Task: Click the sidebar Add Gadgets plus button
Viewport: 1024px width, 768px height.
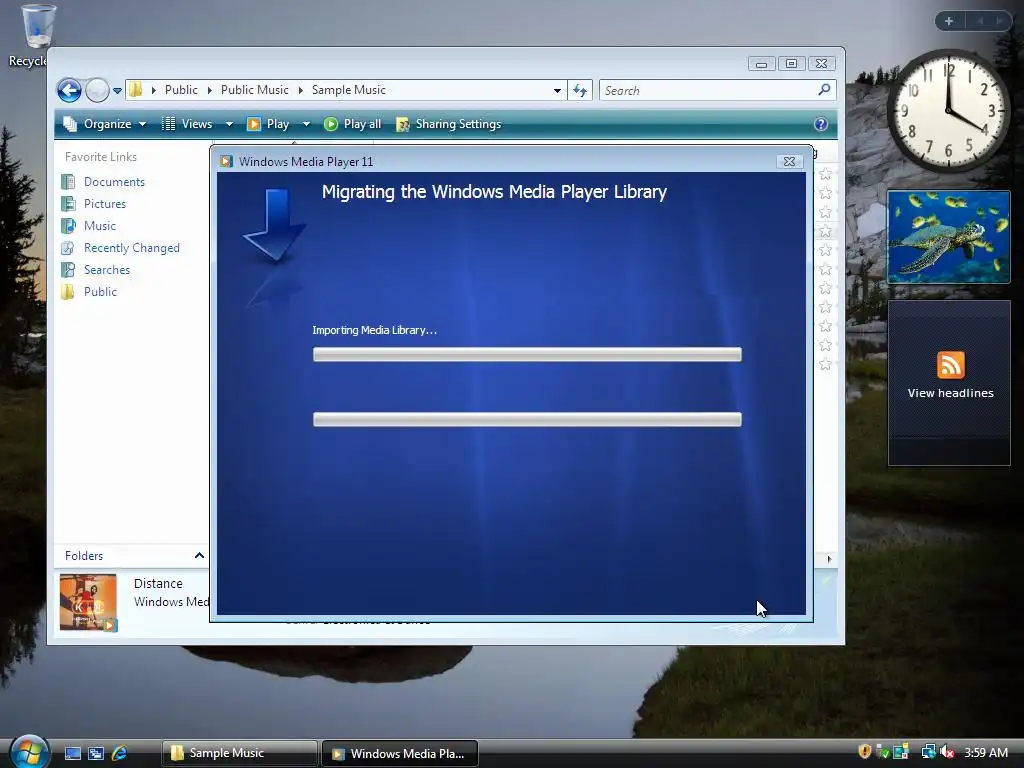Action: tap(949, 21)
